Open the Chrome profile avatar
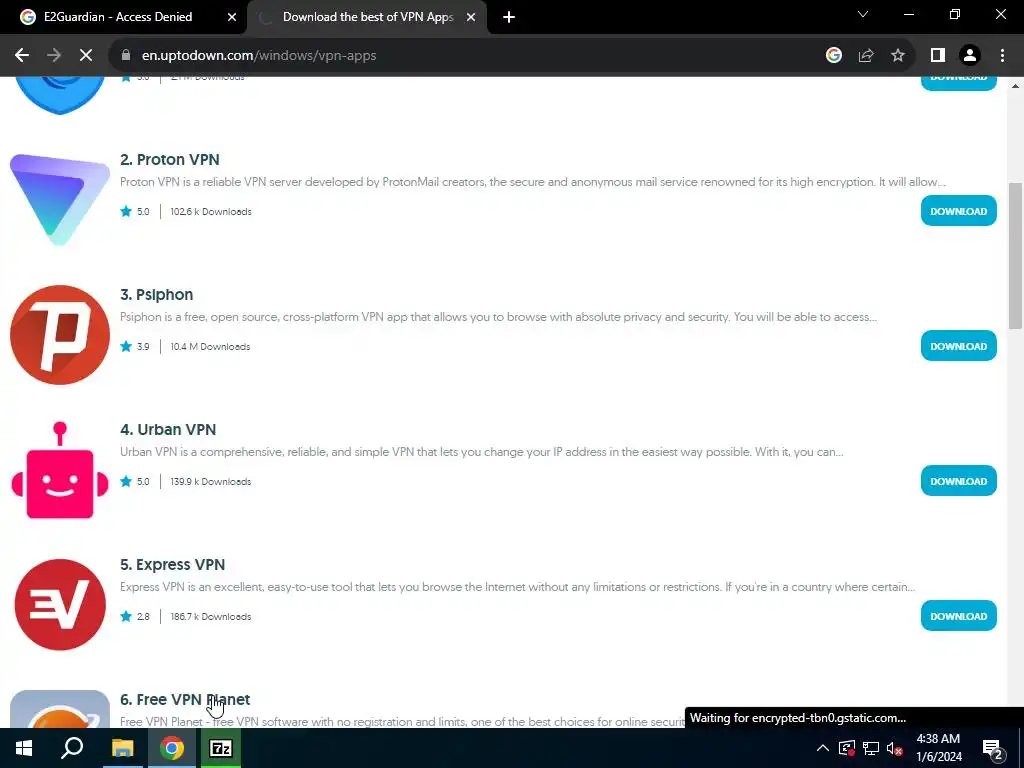The width and height of the screenshot is (1024, 768). tap(970, 56)
